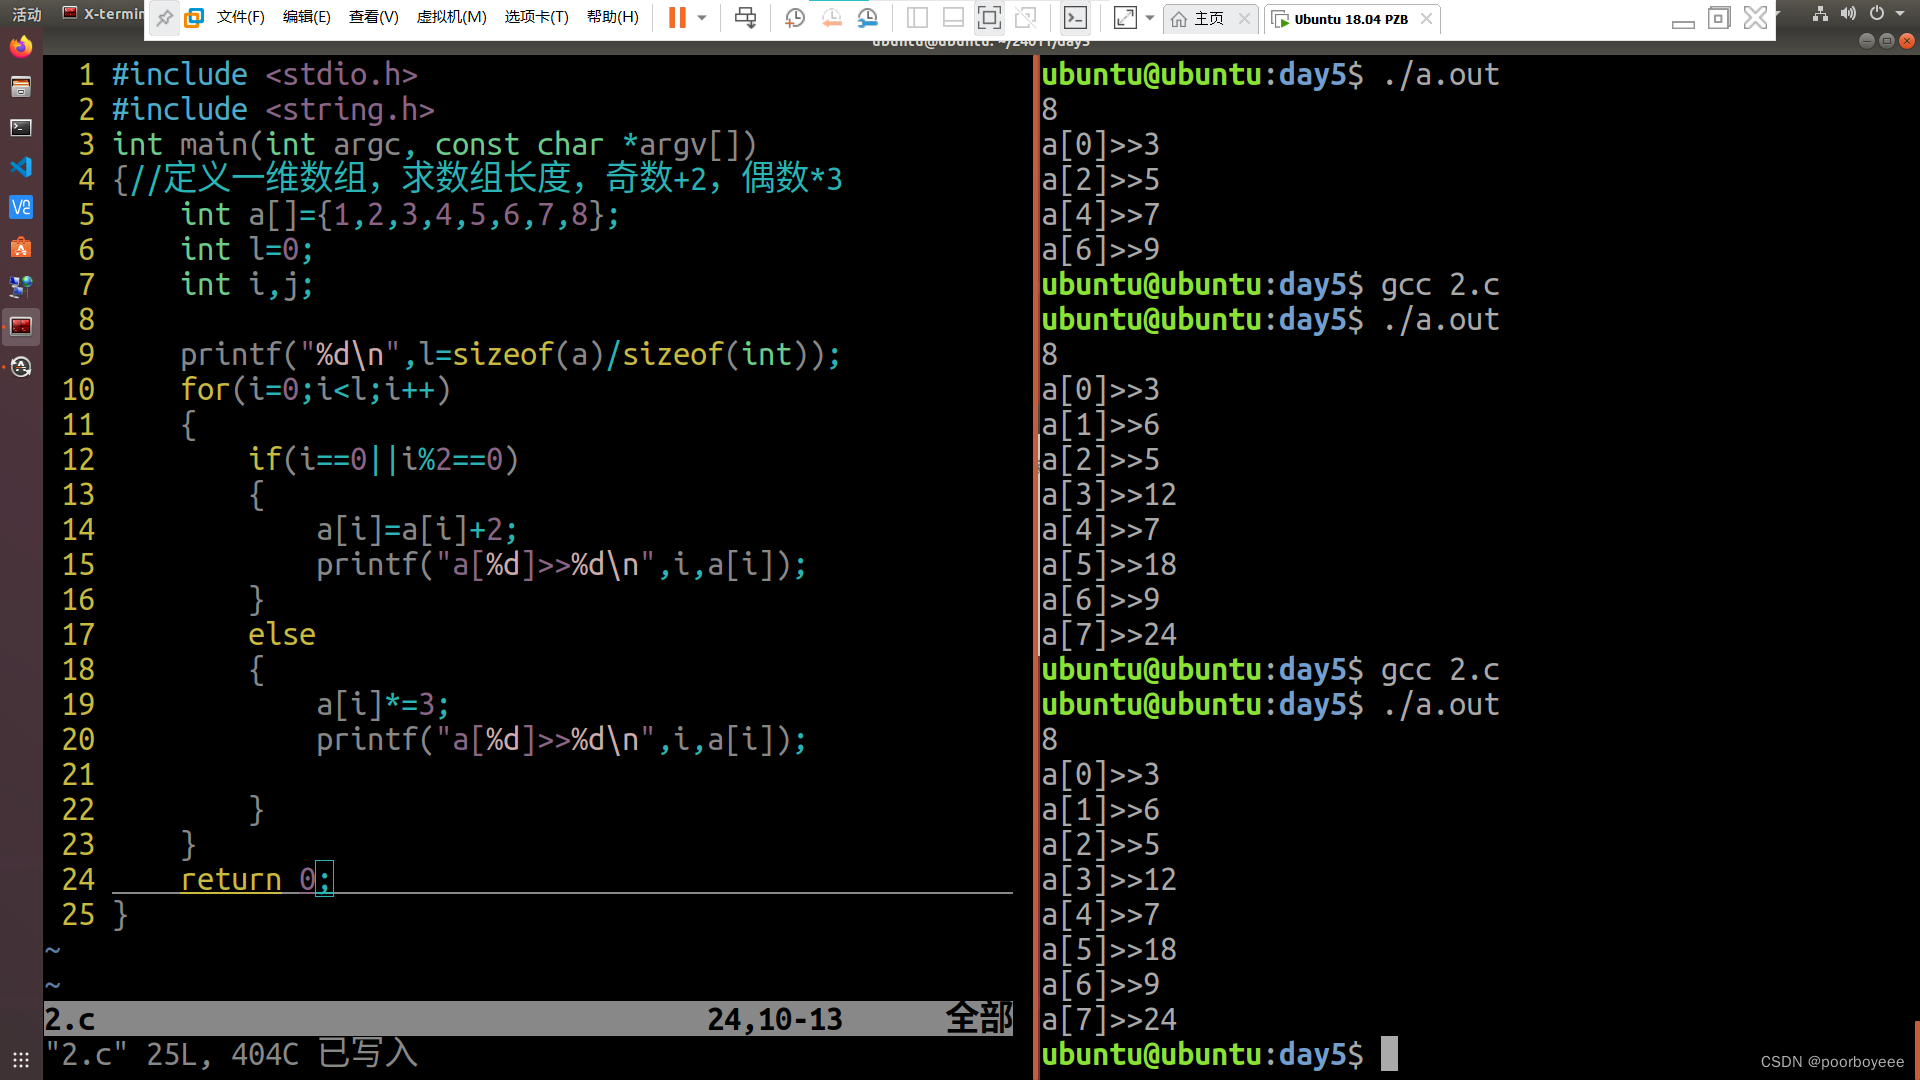Click 活动 activities button
The width and height of the screenshot is (1920, 1080).
[26, 14]
